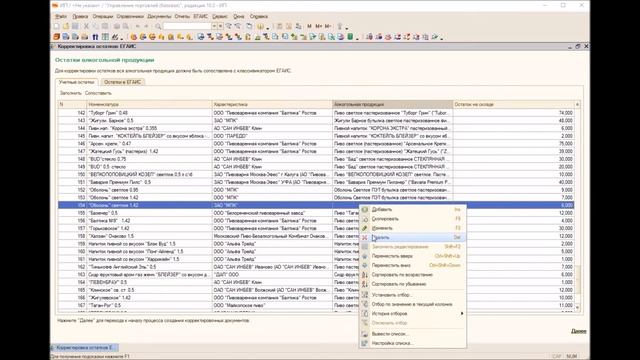This screenshot has width=640, height=360.
Task: Expand the История отборов submenu arrow
Action: click(462, 313)
